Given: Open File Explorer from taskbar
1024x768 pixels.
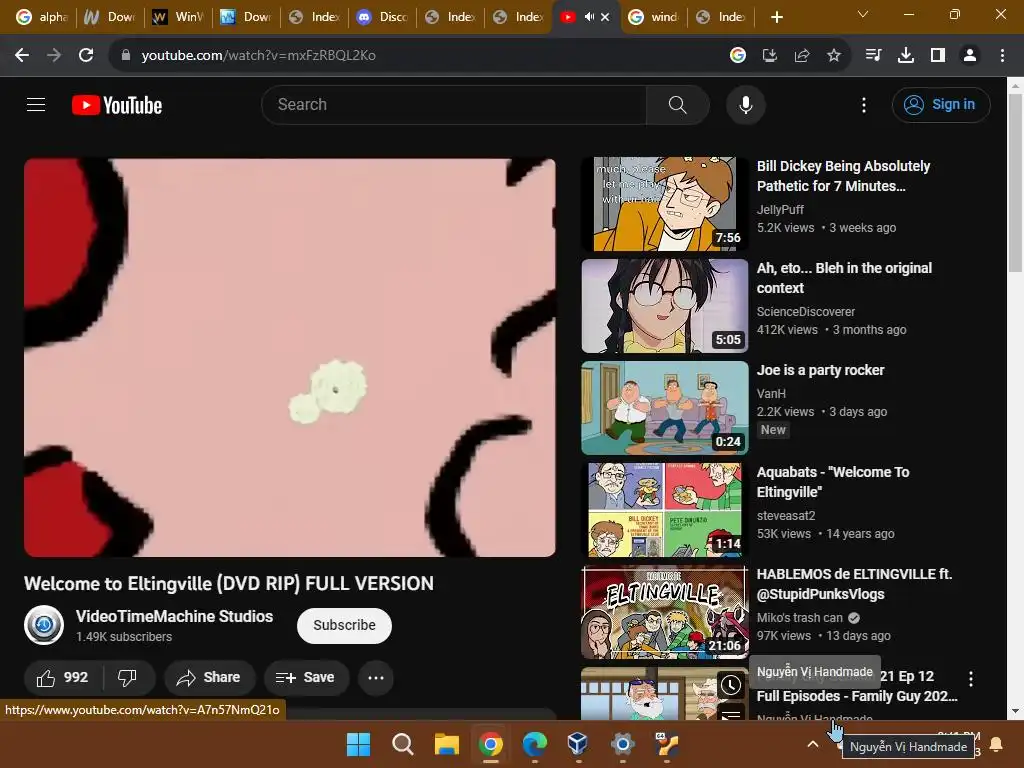Looking at the screenshot, I should pyautogui.click(x=447, y=744).
